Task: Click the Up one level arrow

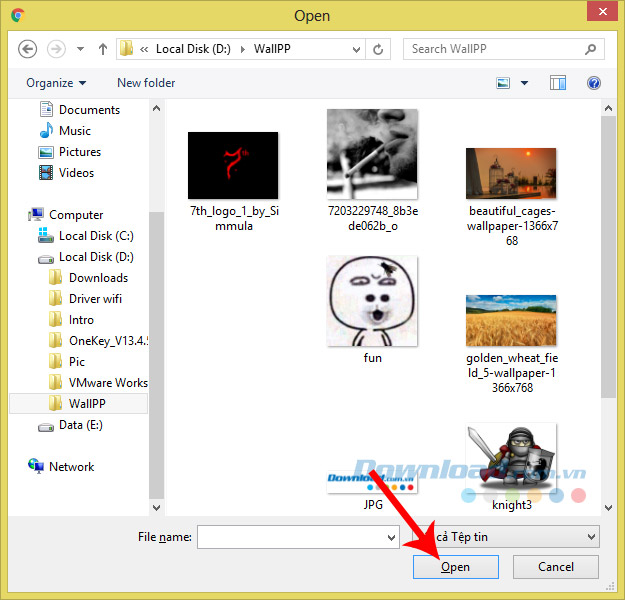Action: (103, 48)
